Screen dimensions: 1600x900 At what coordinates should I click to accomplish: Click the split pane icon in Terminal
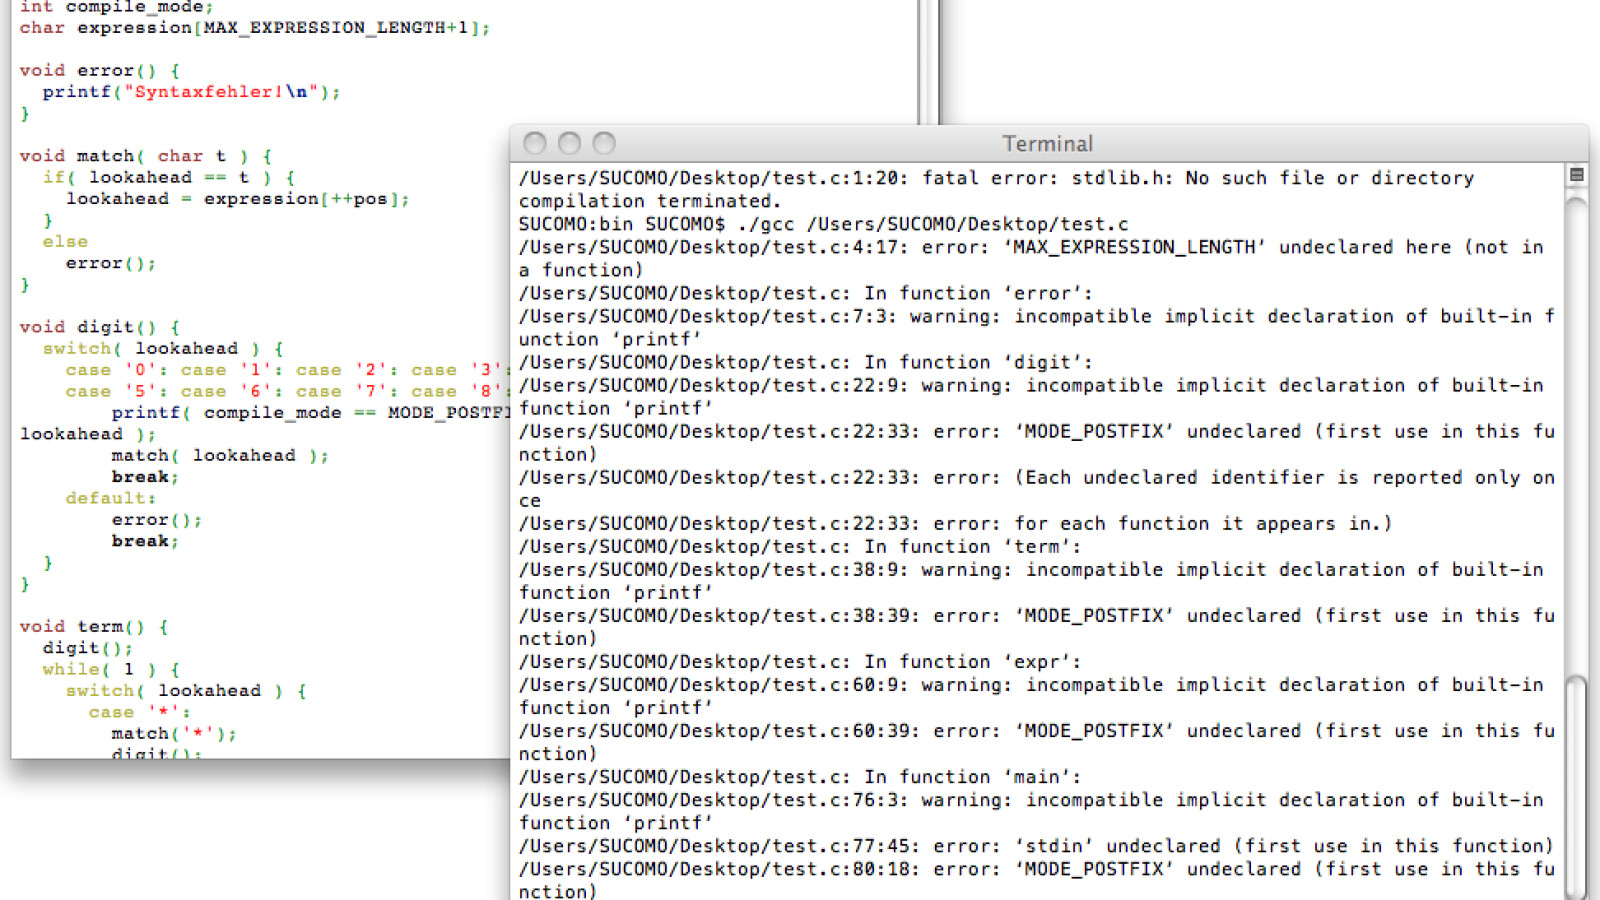tap(1577, 175)
